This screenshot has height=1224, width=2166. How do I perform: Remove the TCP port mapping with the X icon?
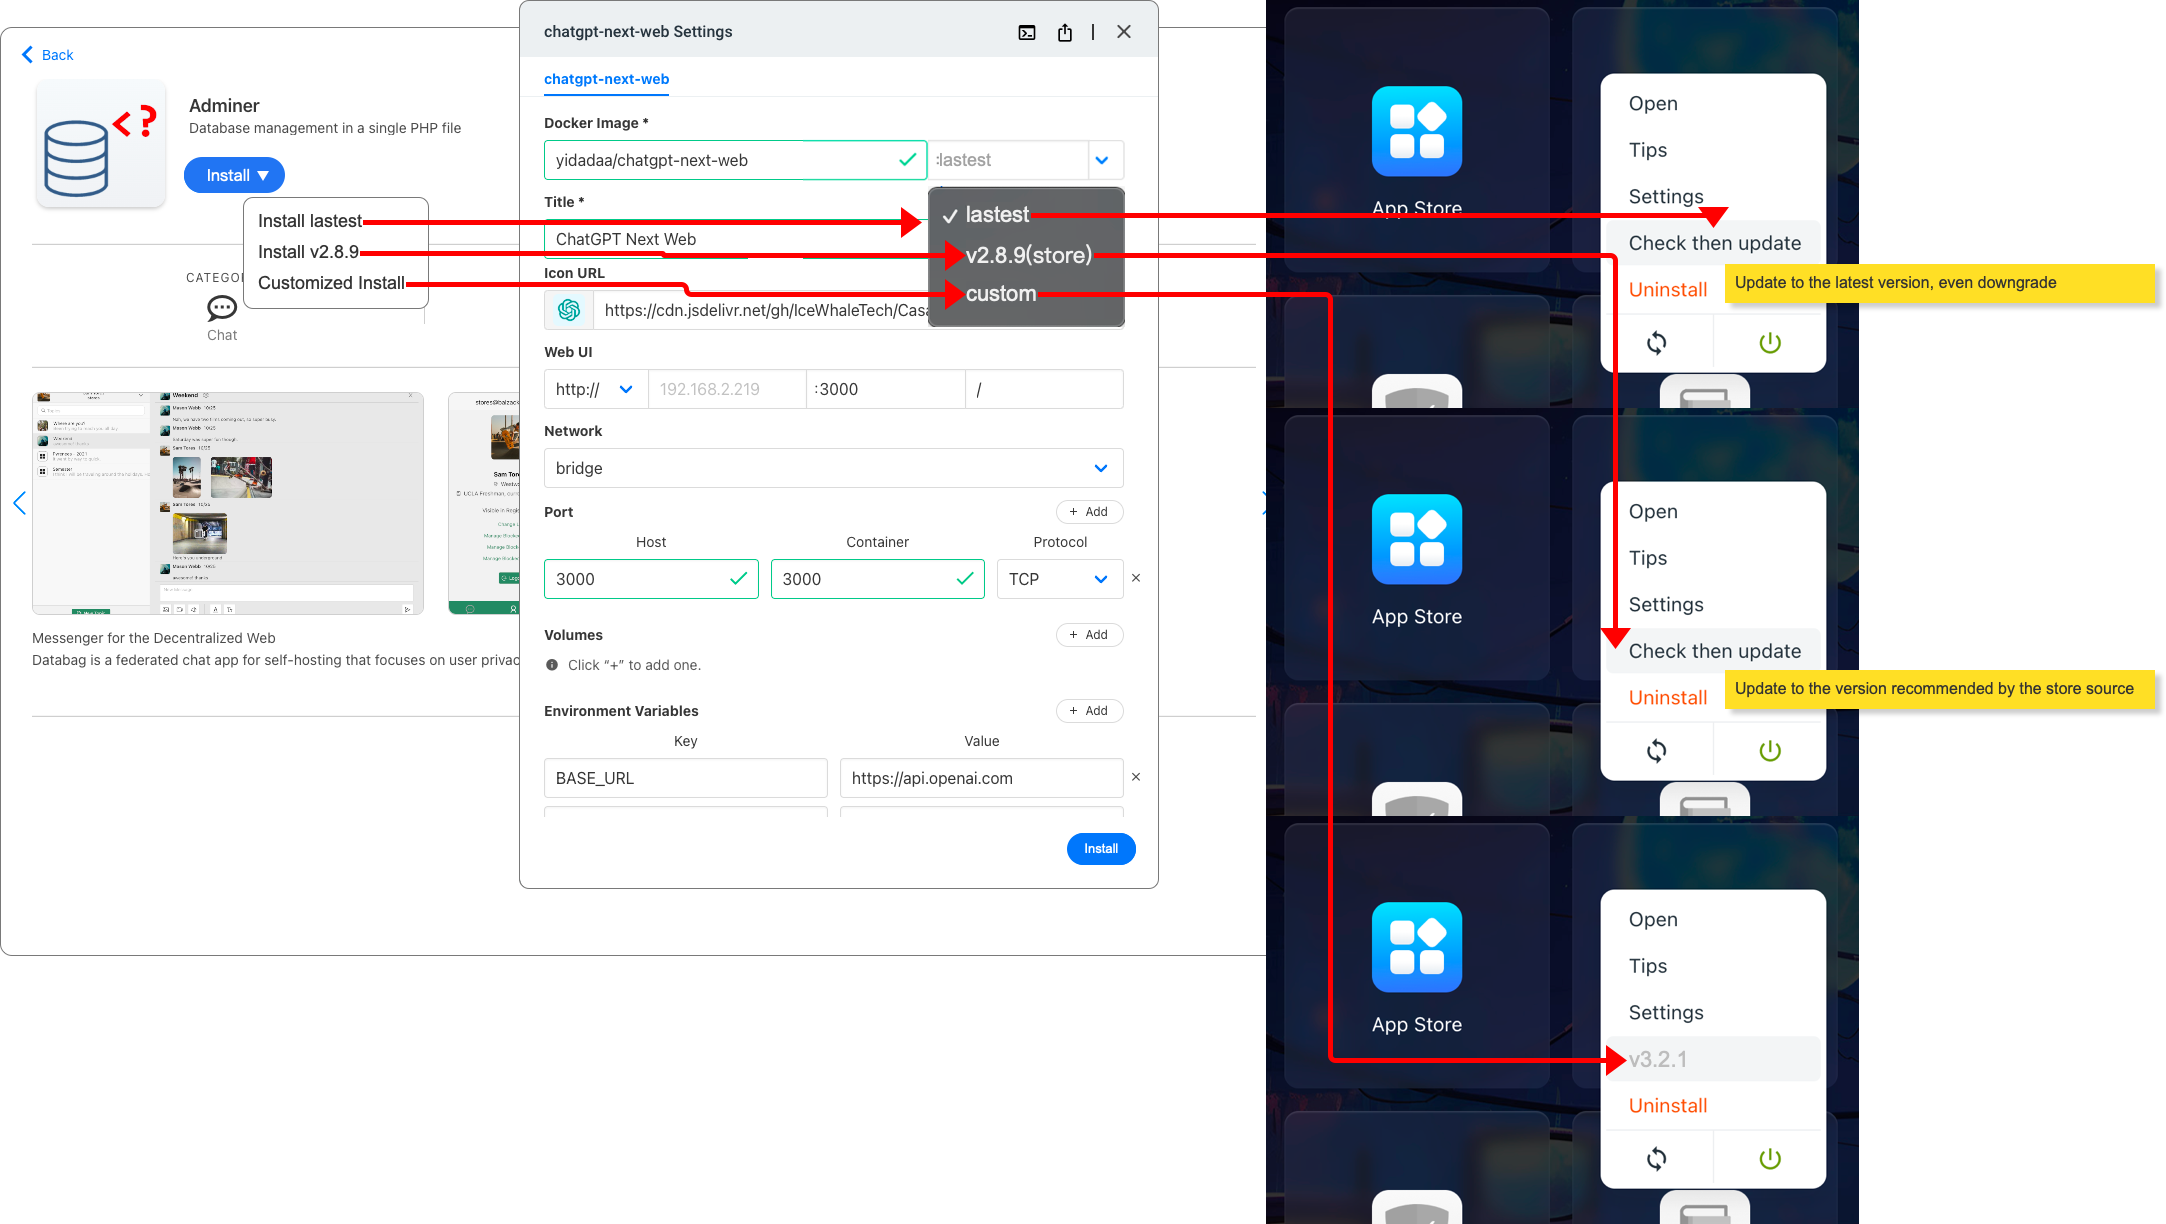tap(1136, 578)
